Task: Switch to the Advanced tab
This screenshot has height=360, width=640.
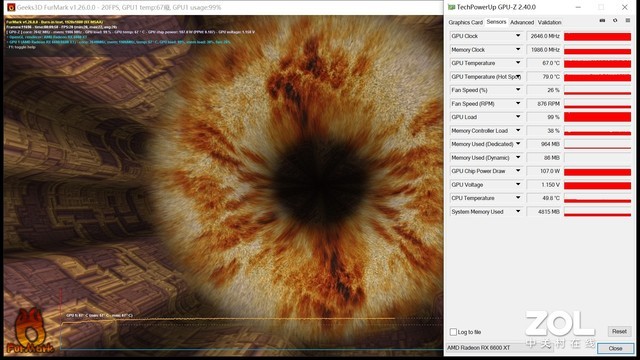Action: click(522, 22)
